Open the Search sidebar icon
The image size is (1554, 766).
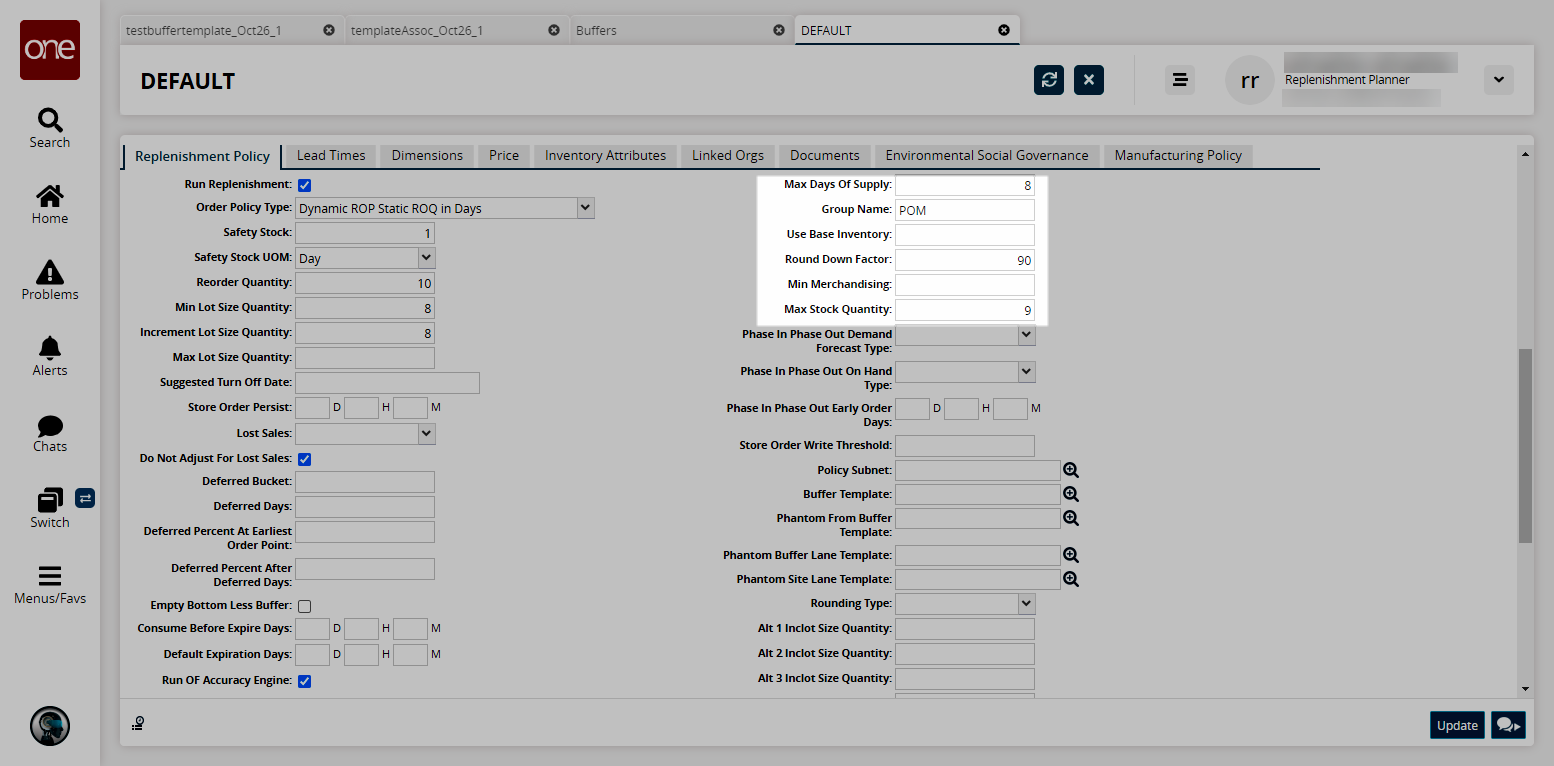click(x=50, y=128)
